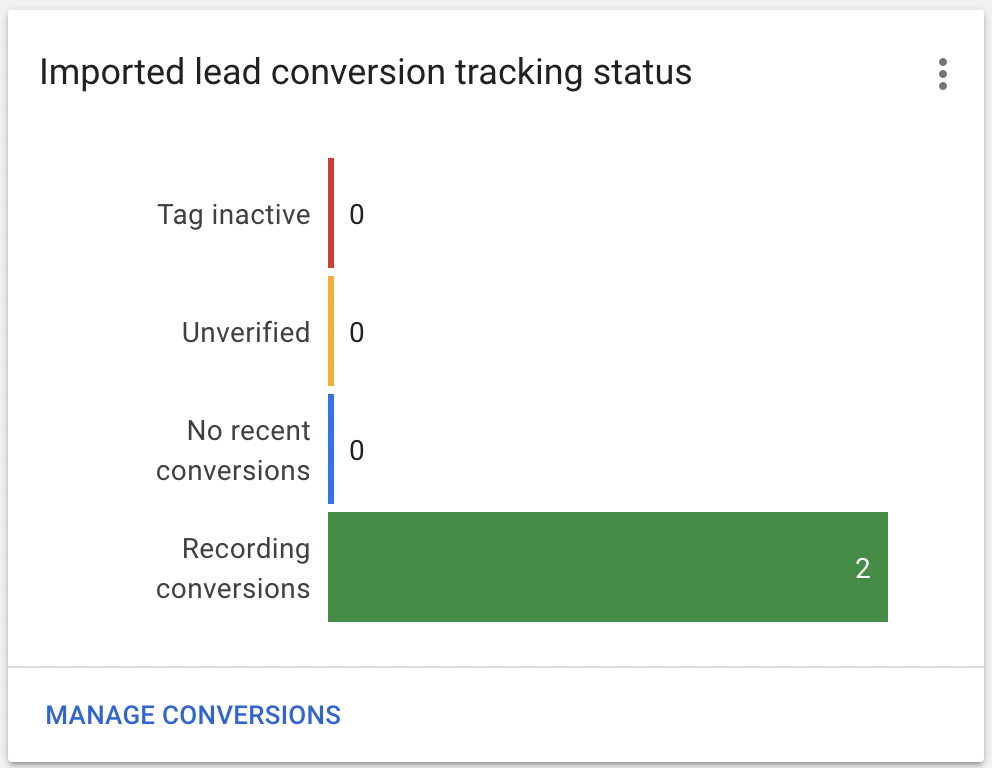Click the word status in card heading
The width and height of the screenshot is (992, 768).
(x=642, y=72)
